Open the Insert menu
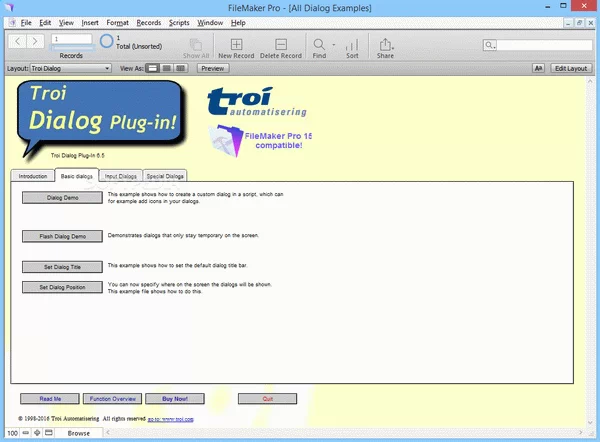This screenshot has width=600, height=442. coord(90,23)
